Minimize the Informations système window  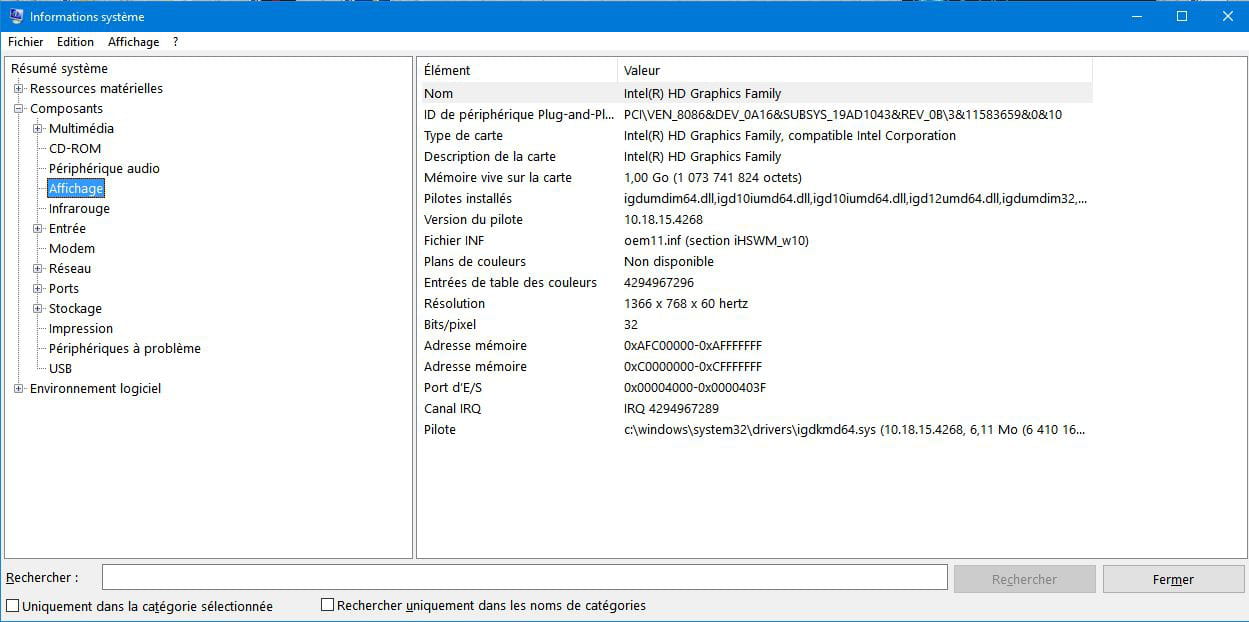coord(1136,16)
